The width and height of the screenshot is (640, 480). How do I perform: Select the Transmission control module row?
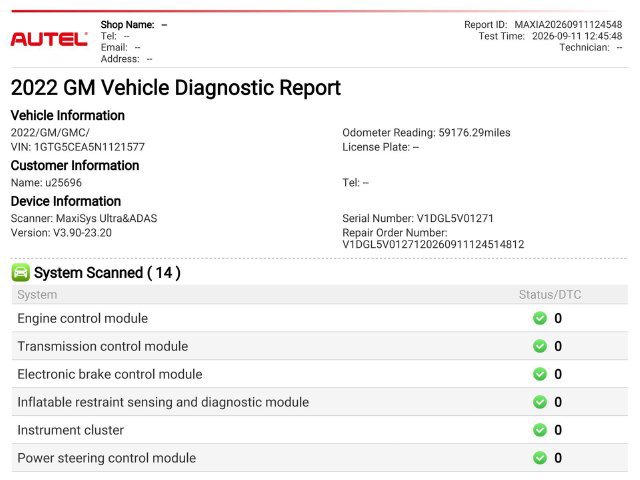[x=320, y=346]
